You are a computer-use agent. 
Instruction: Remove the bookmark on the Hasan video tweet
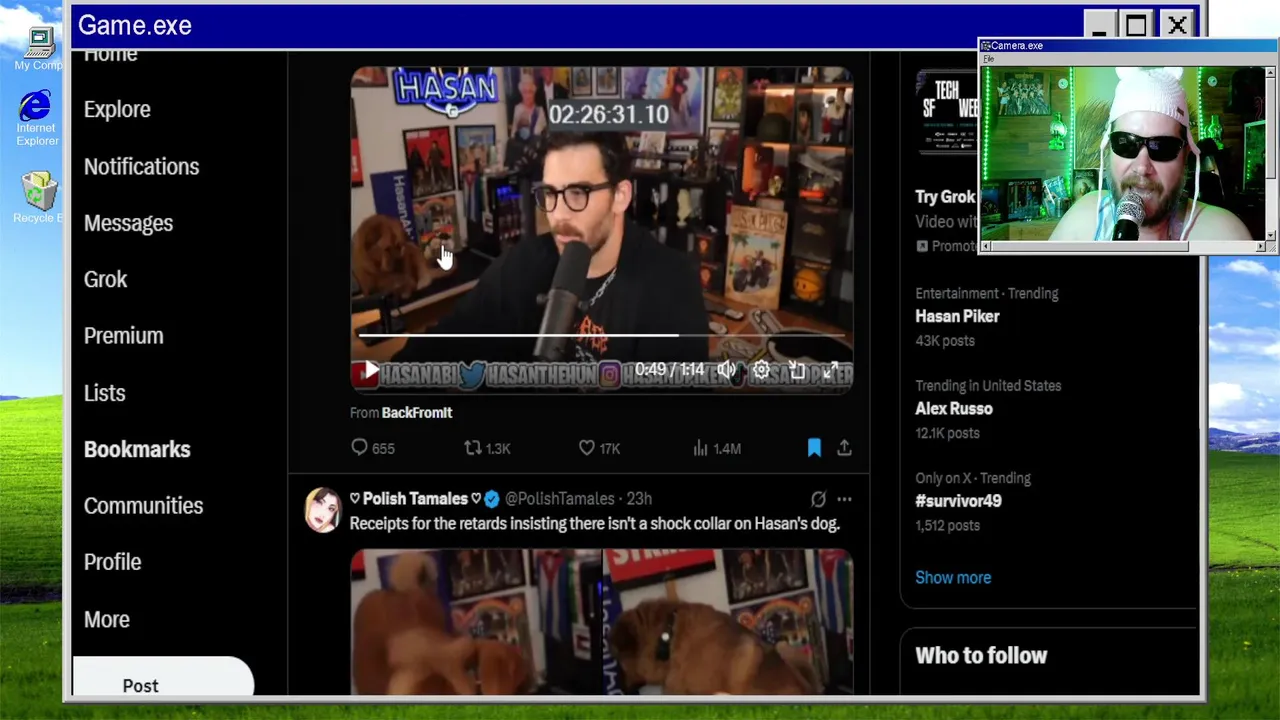tap(814, 448)
